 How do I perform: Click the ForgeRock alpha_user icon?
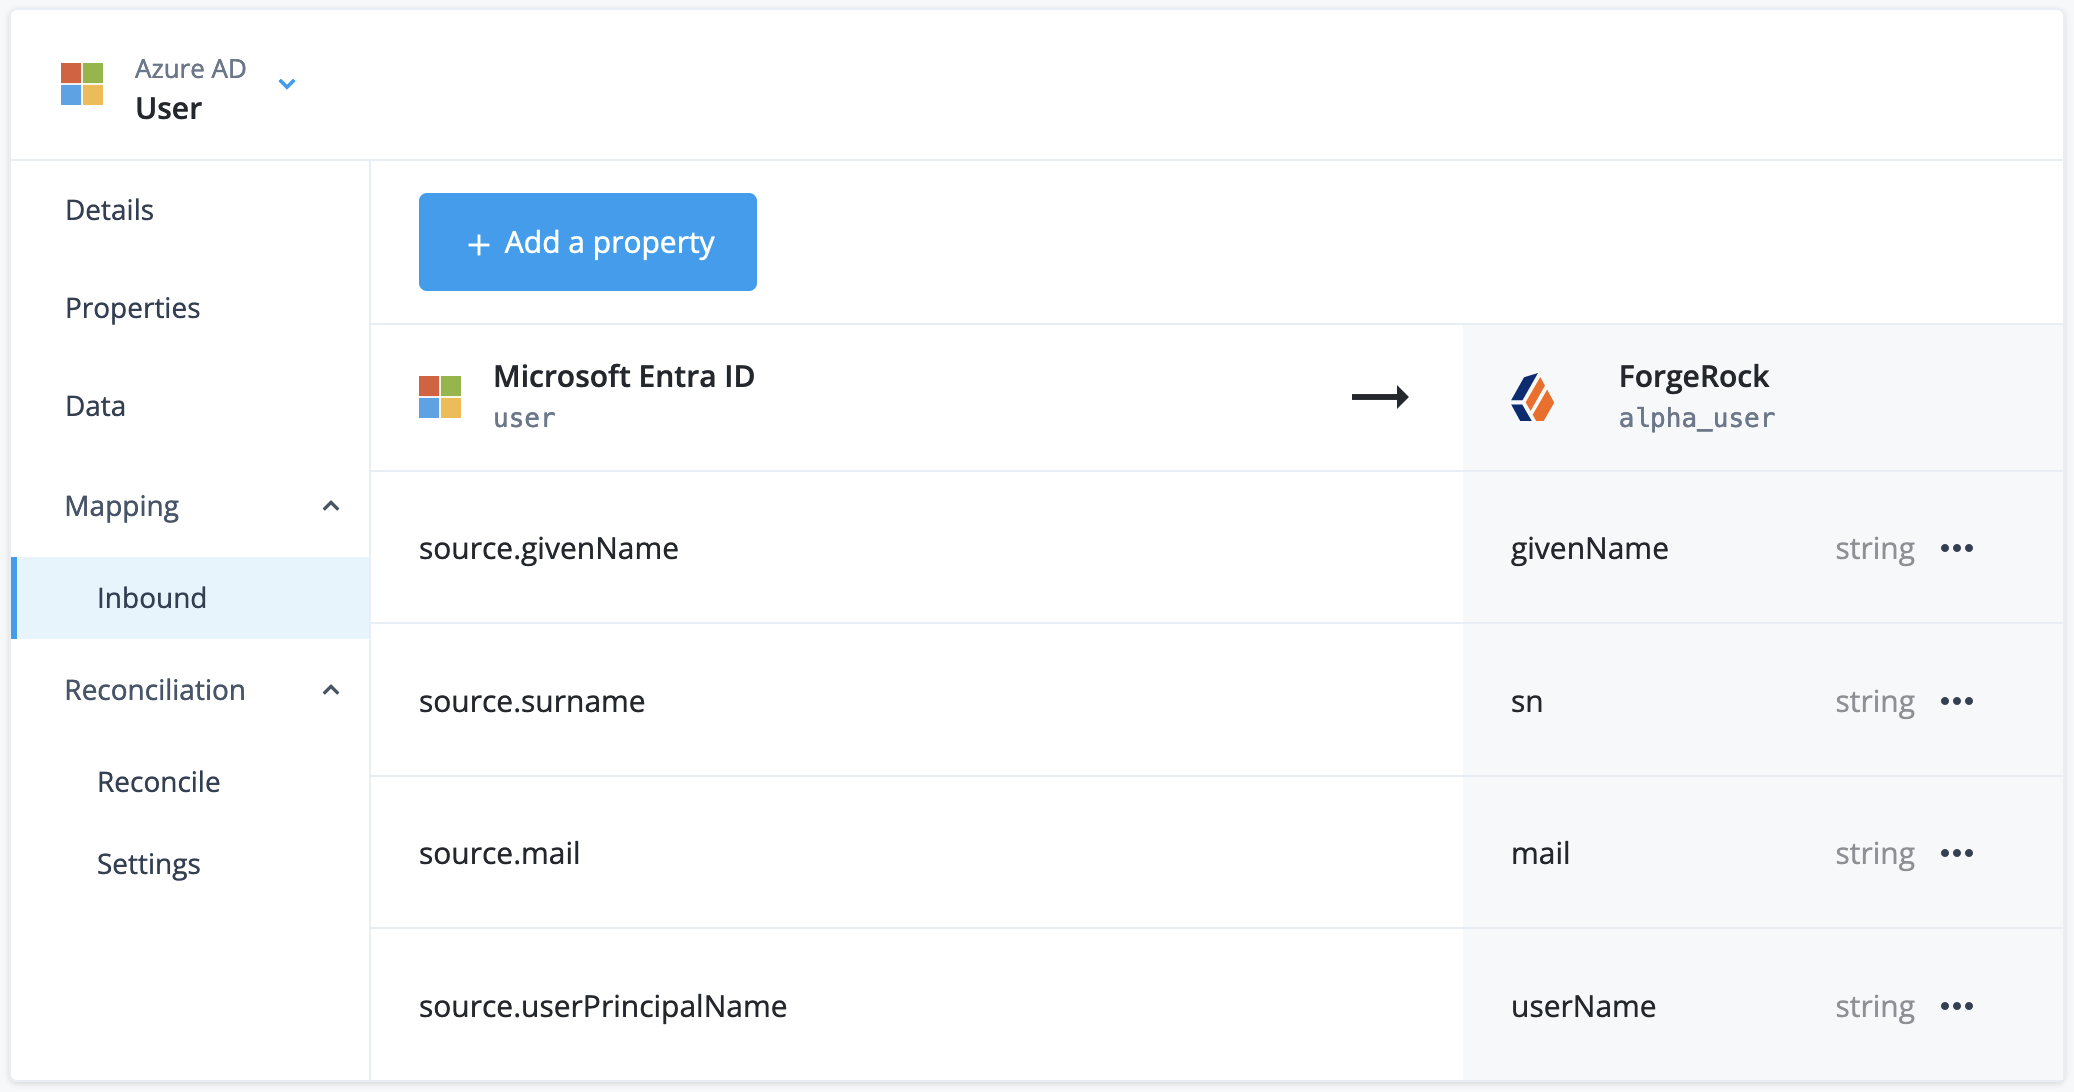[x=1532, y=396]
